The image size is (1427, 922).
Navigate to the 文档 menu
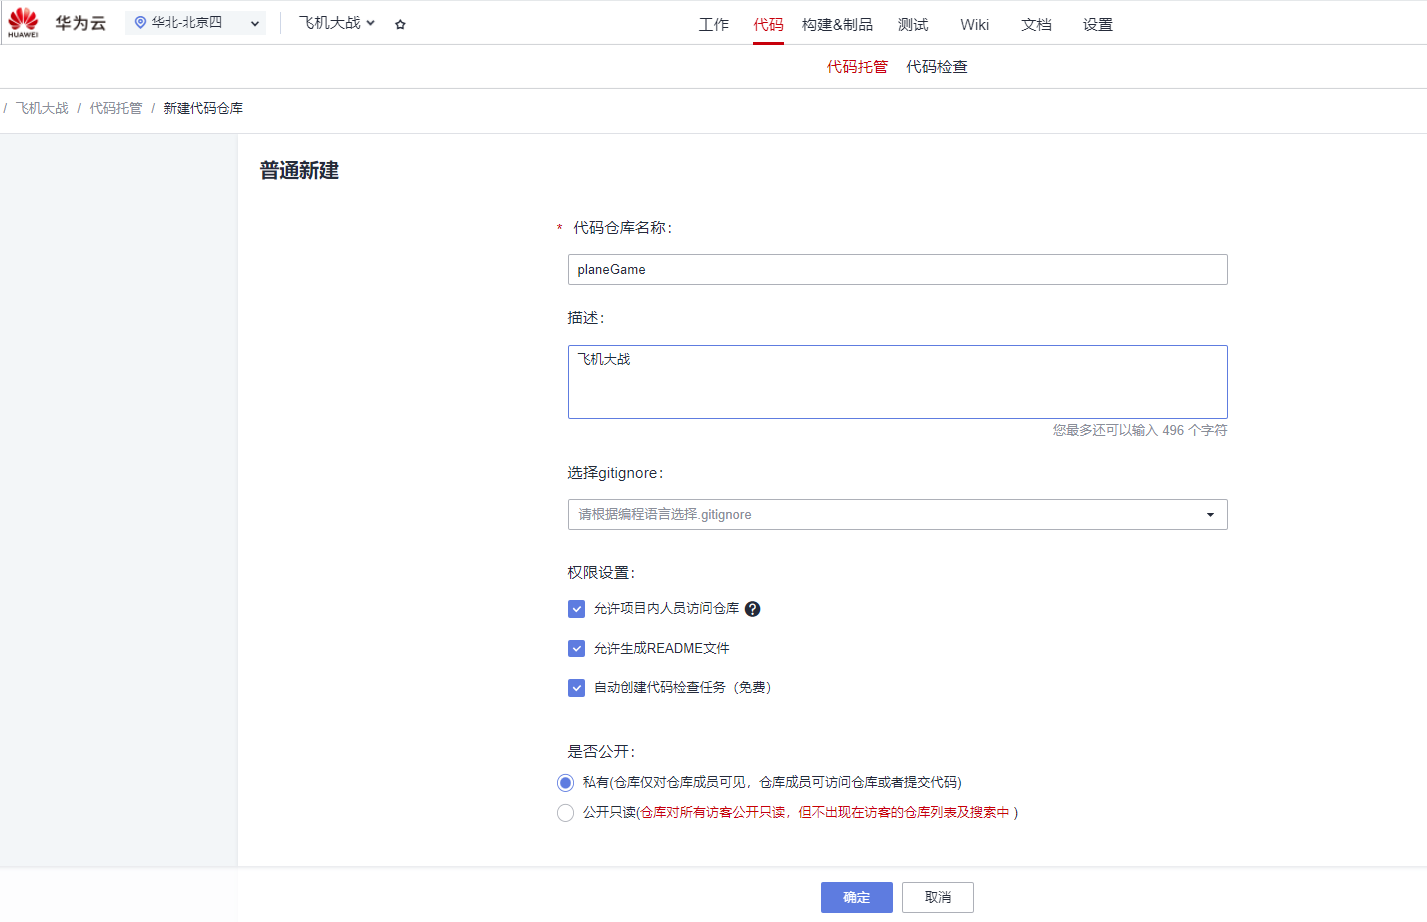point(1037,25)
